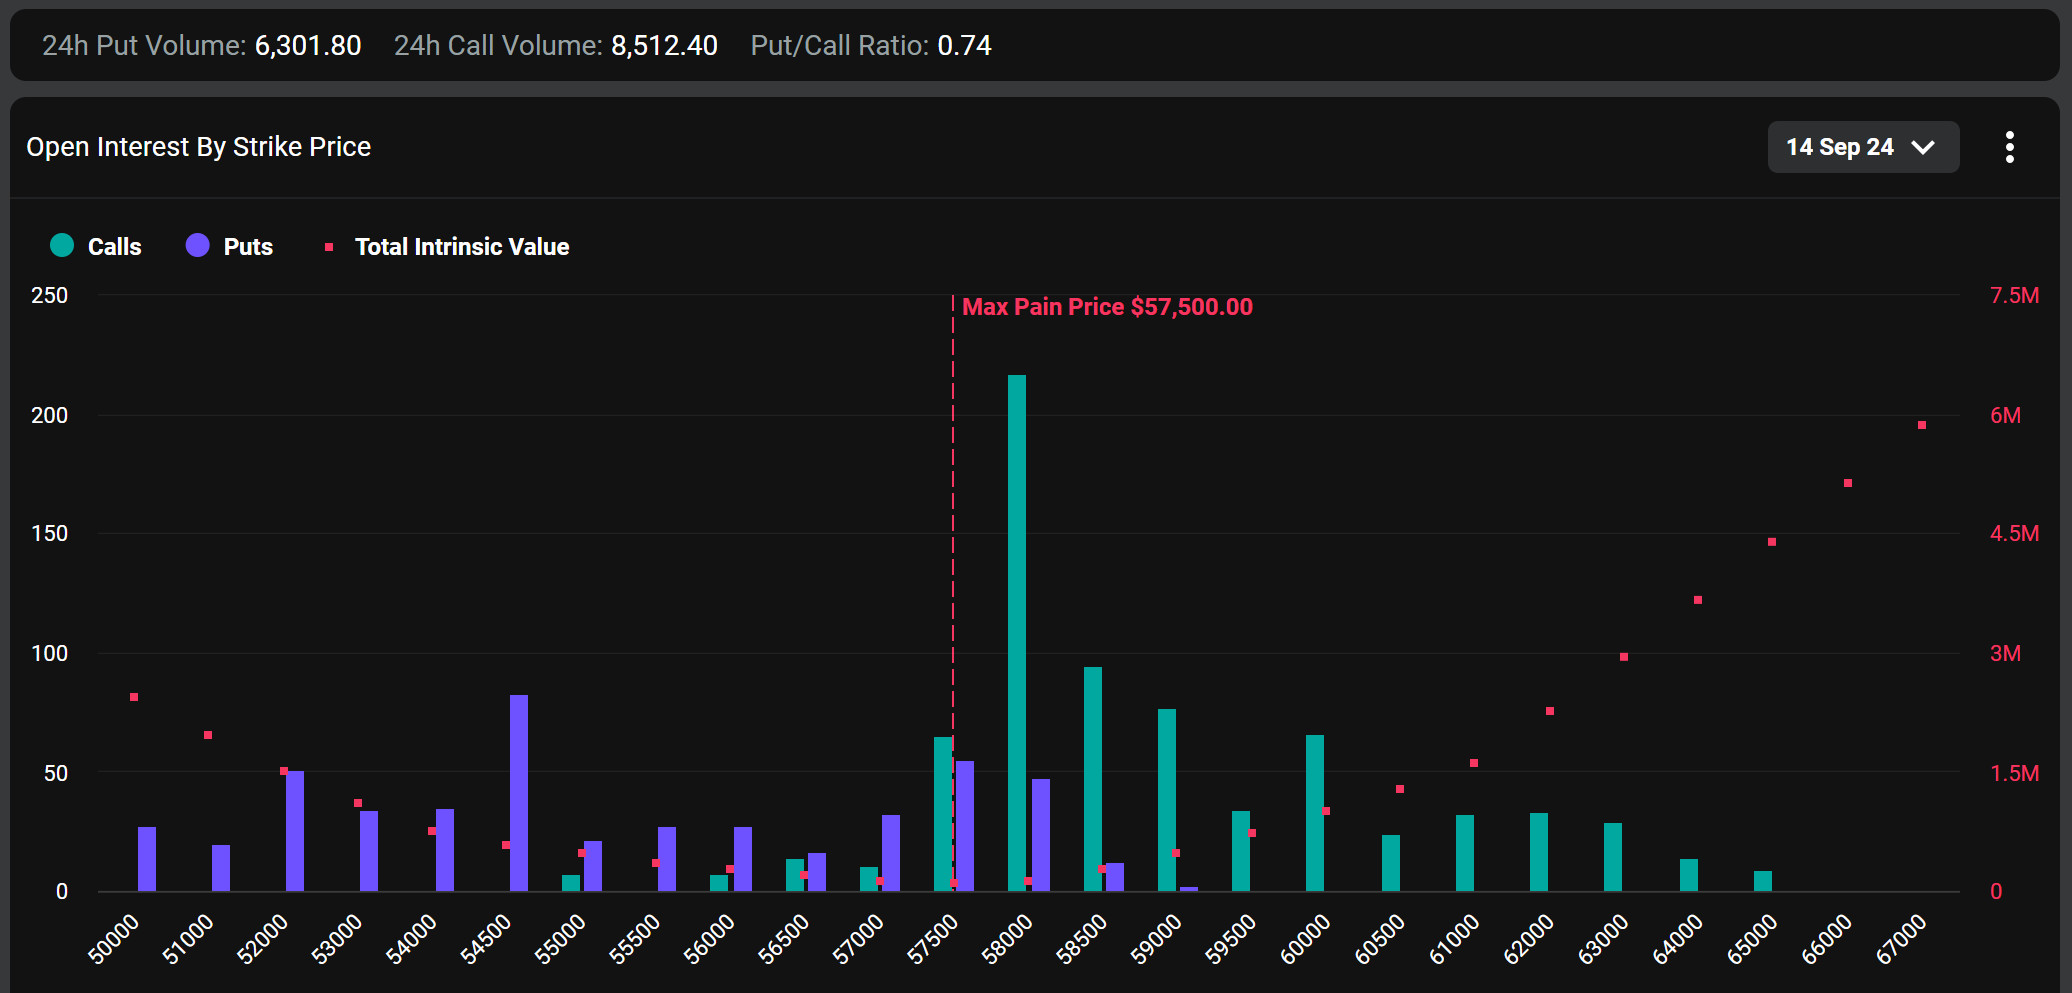Screen dimensions: 2072x993
Task: Select the tall Calls bar at 58000
Action: [1017, 633]
